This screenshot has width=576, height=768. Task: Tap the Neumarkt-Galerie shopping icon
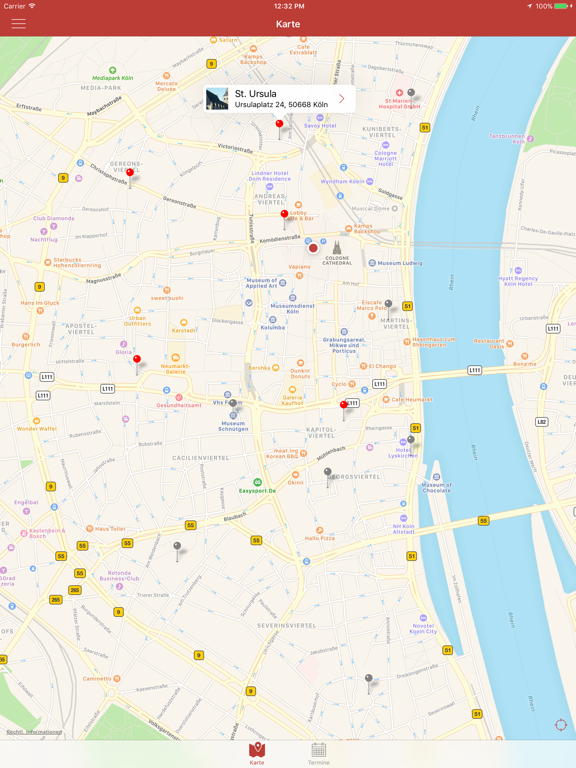point(175,358)
